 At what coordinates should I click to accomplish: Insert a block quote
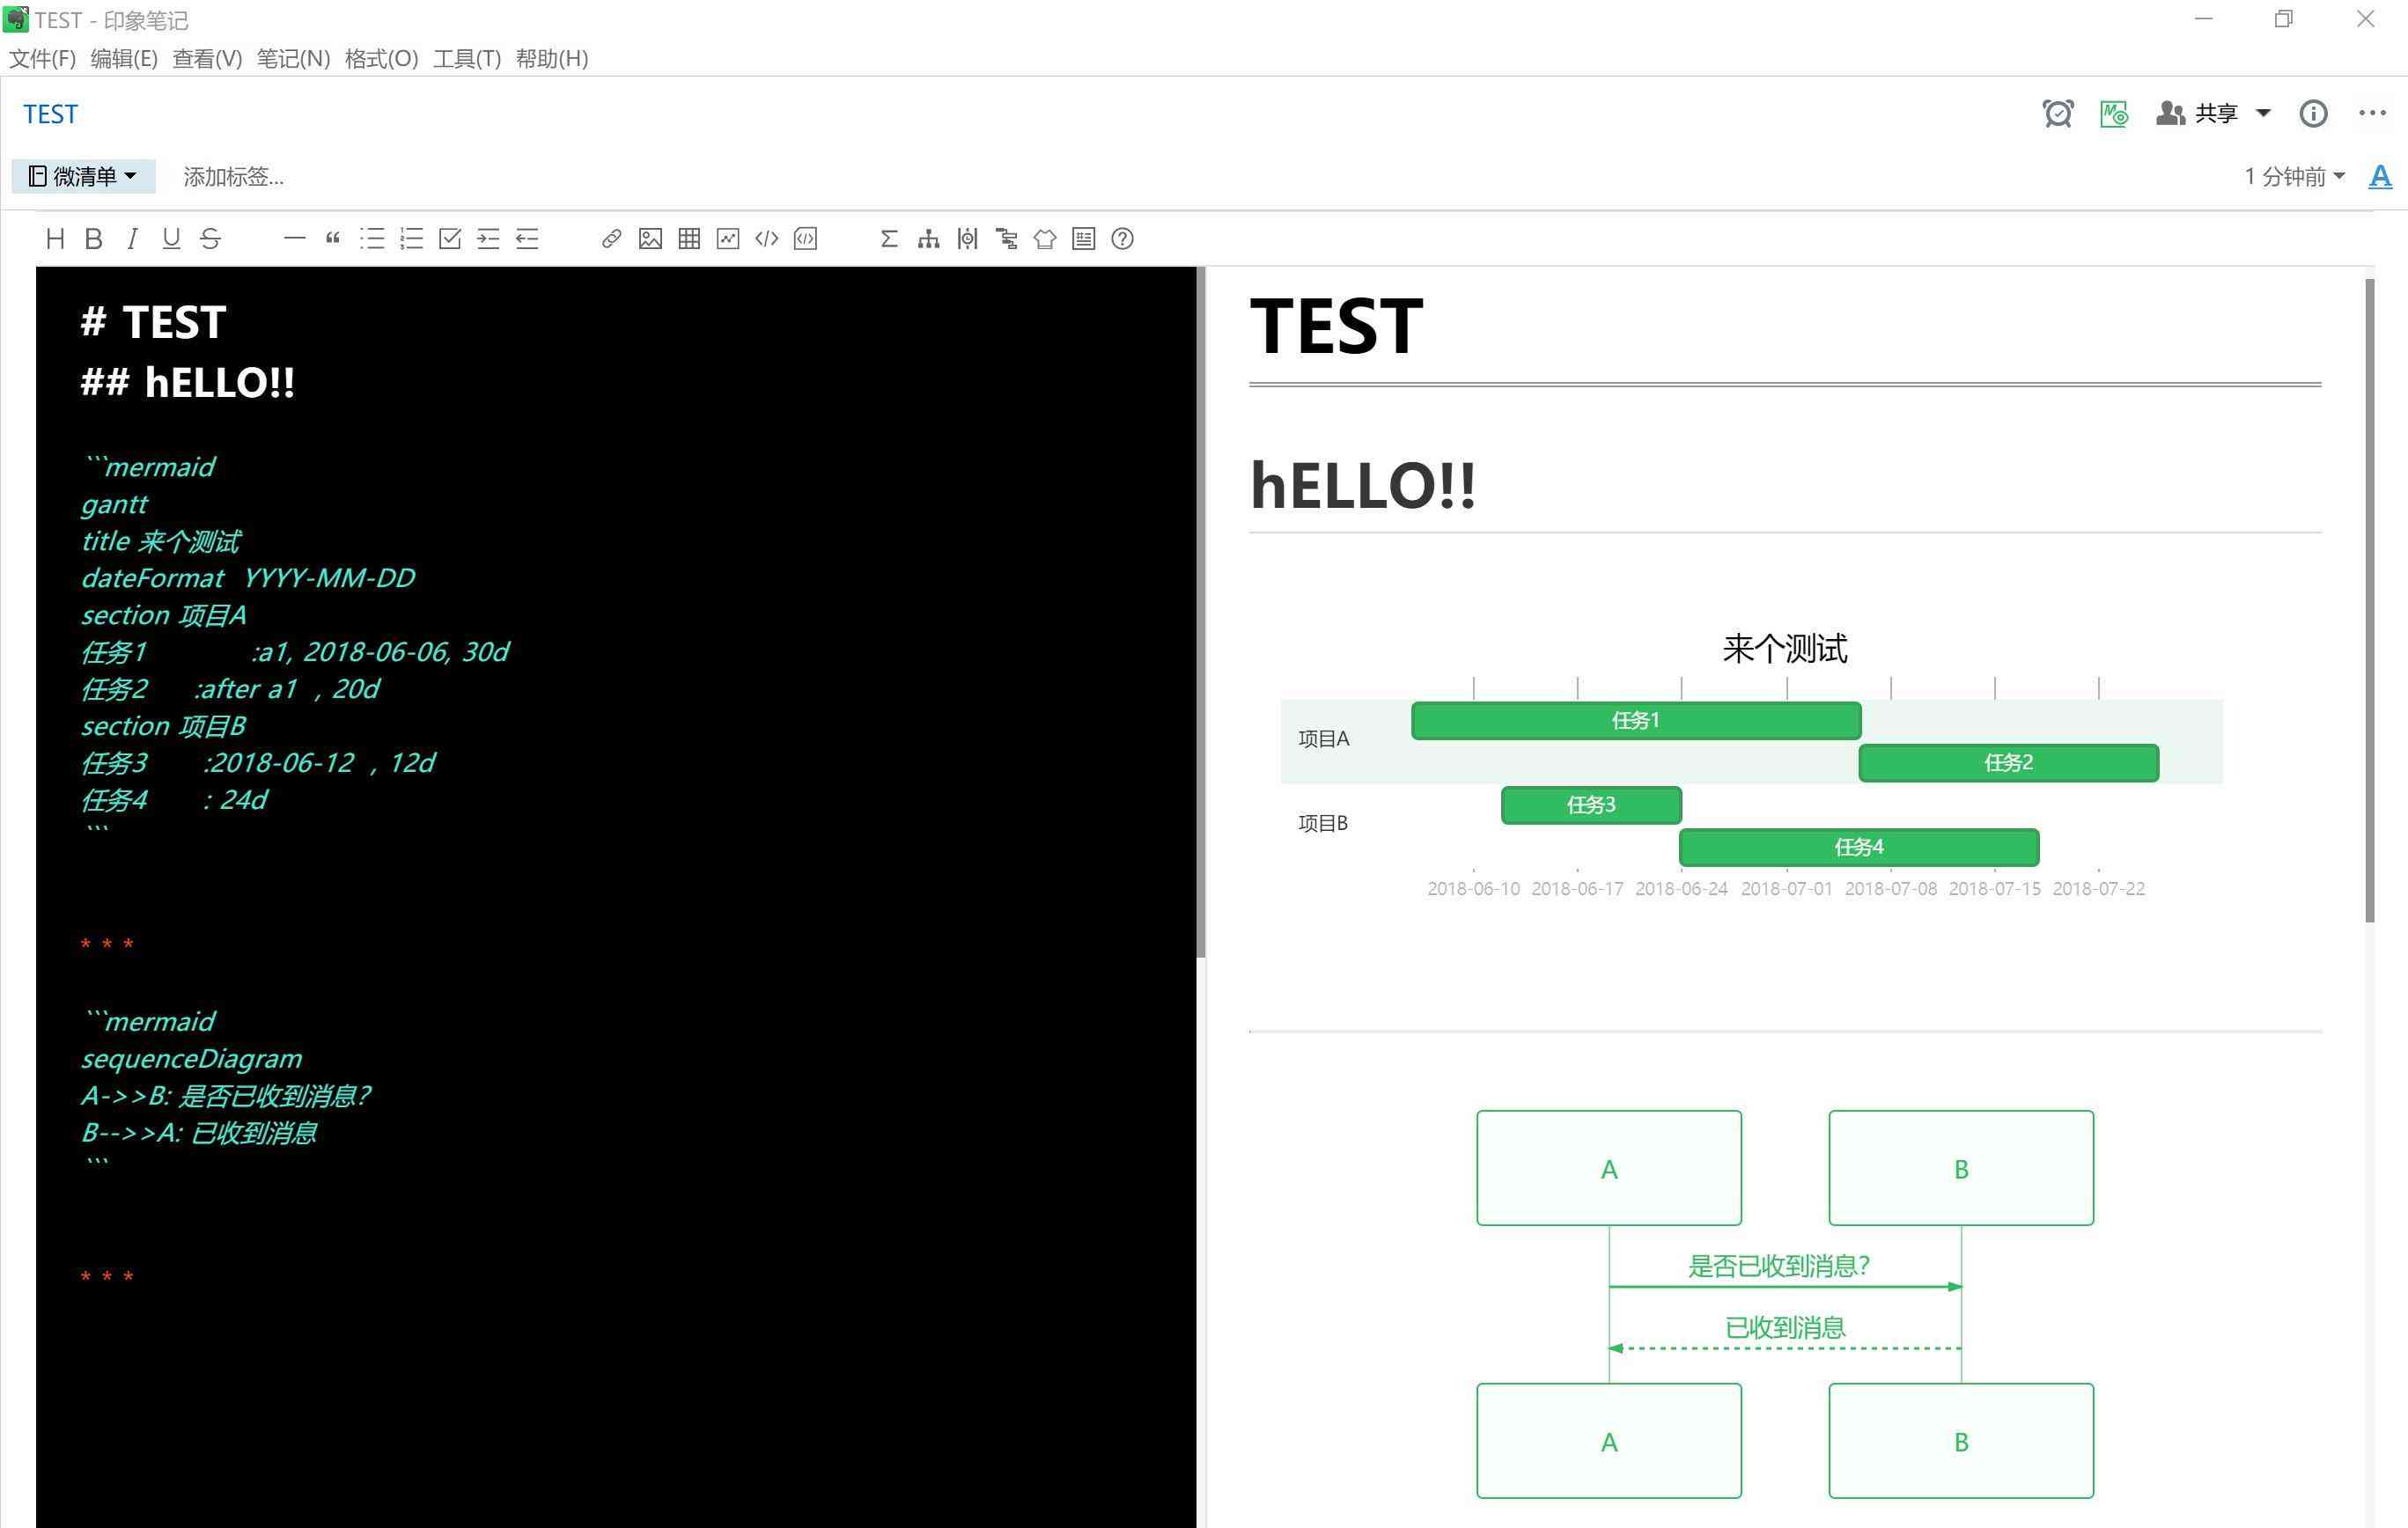[x=333, y=239]
